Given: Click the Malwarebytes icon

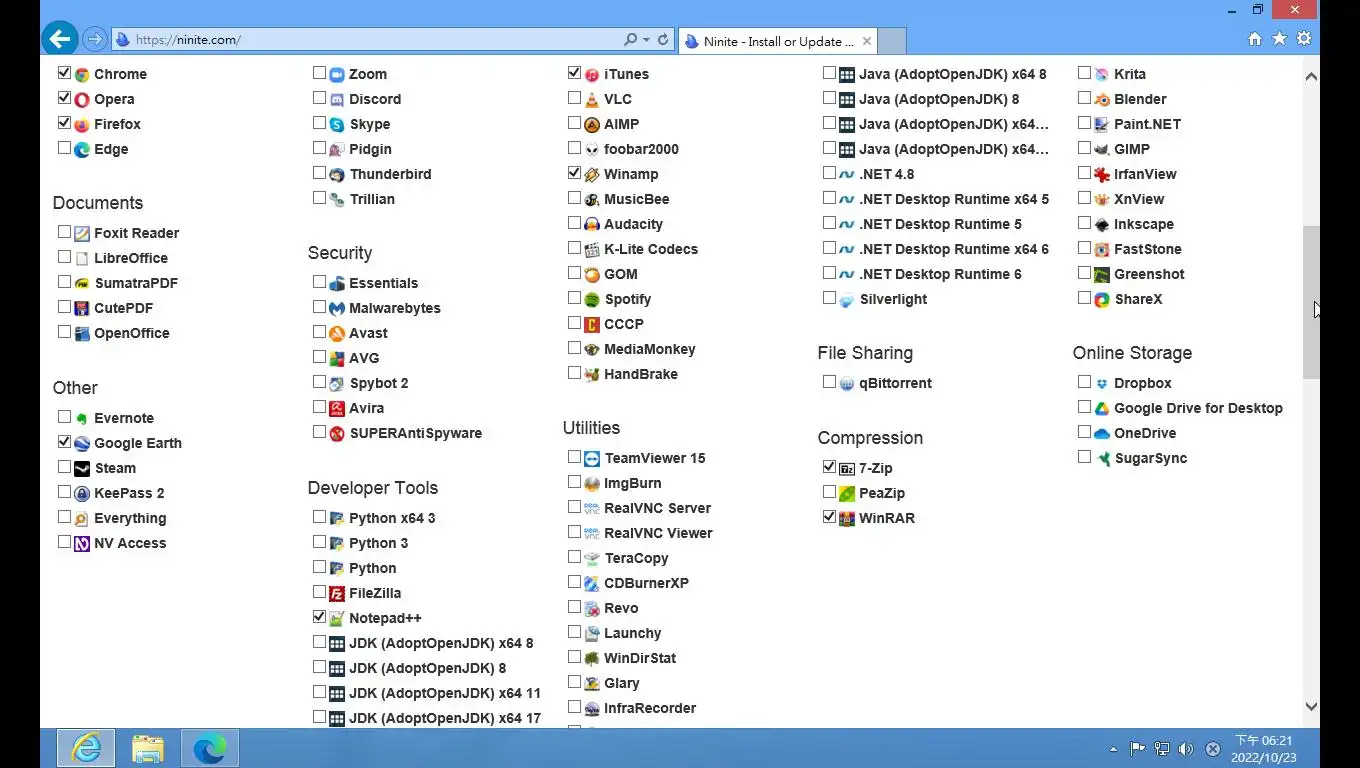Looking at the screenshot, I should pyautogui.click(x=337, y=309).
